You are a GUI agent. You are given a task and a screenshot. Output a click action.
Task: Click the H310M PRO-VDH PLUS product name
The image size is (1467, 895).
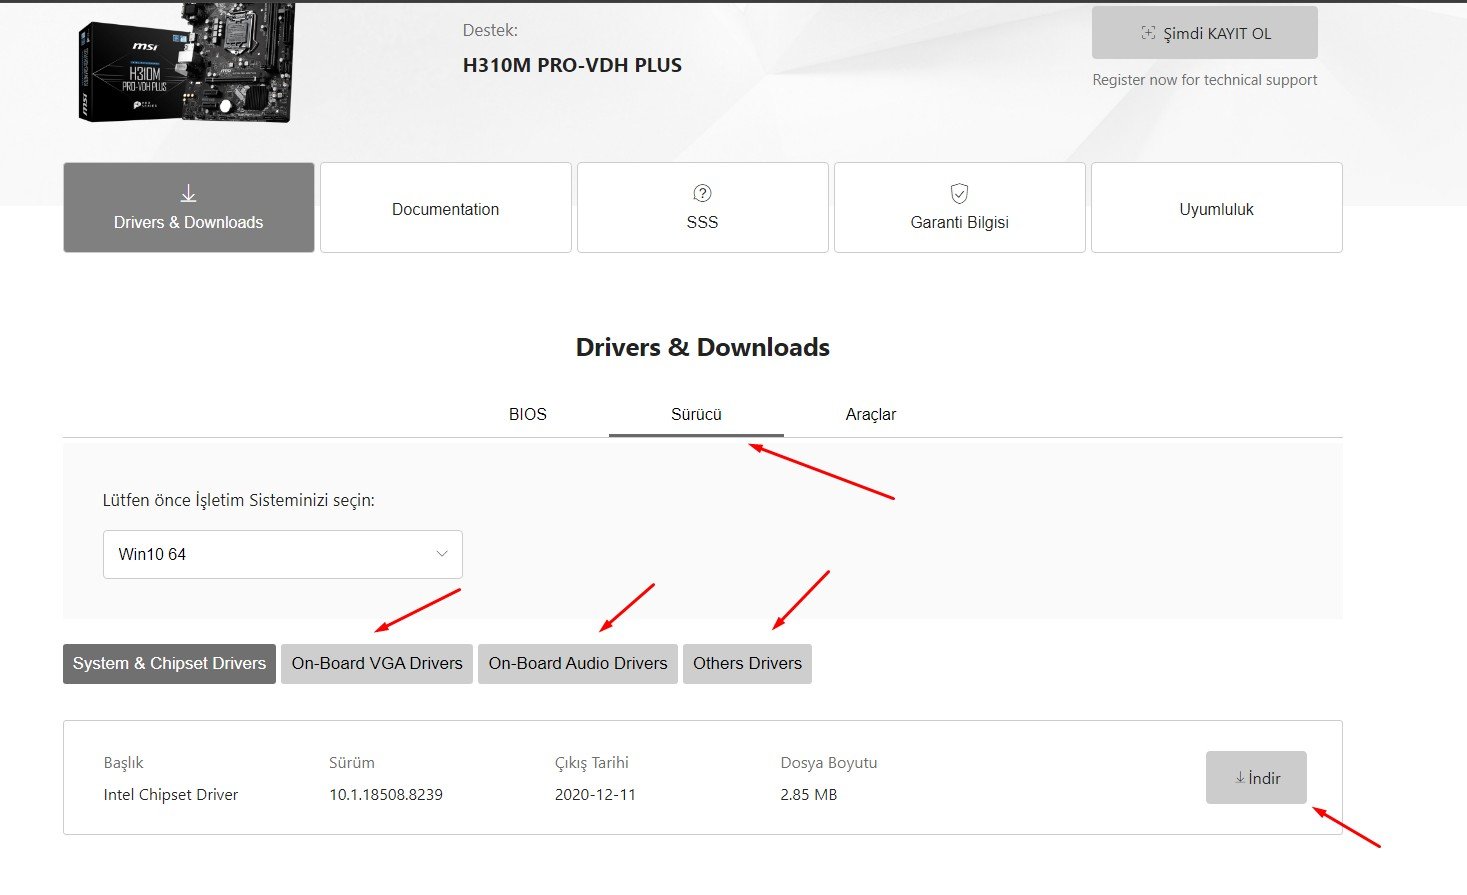[572, 66]
